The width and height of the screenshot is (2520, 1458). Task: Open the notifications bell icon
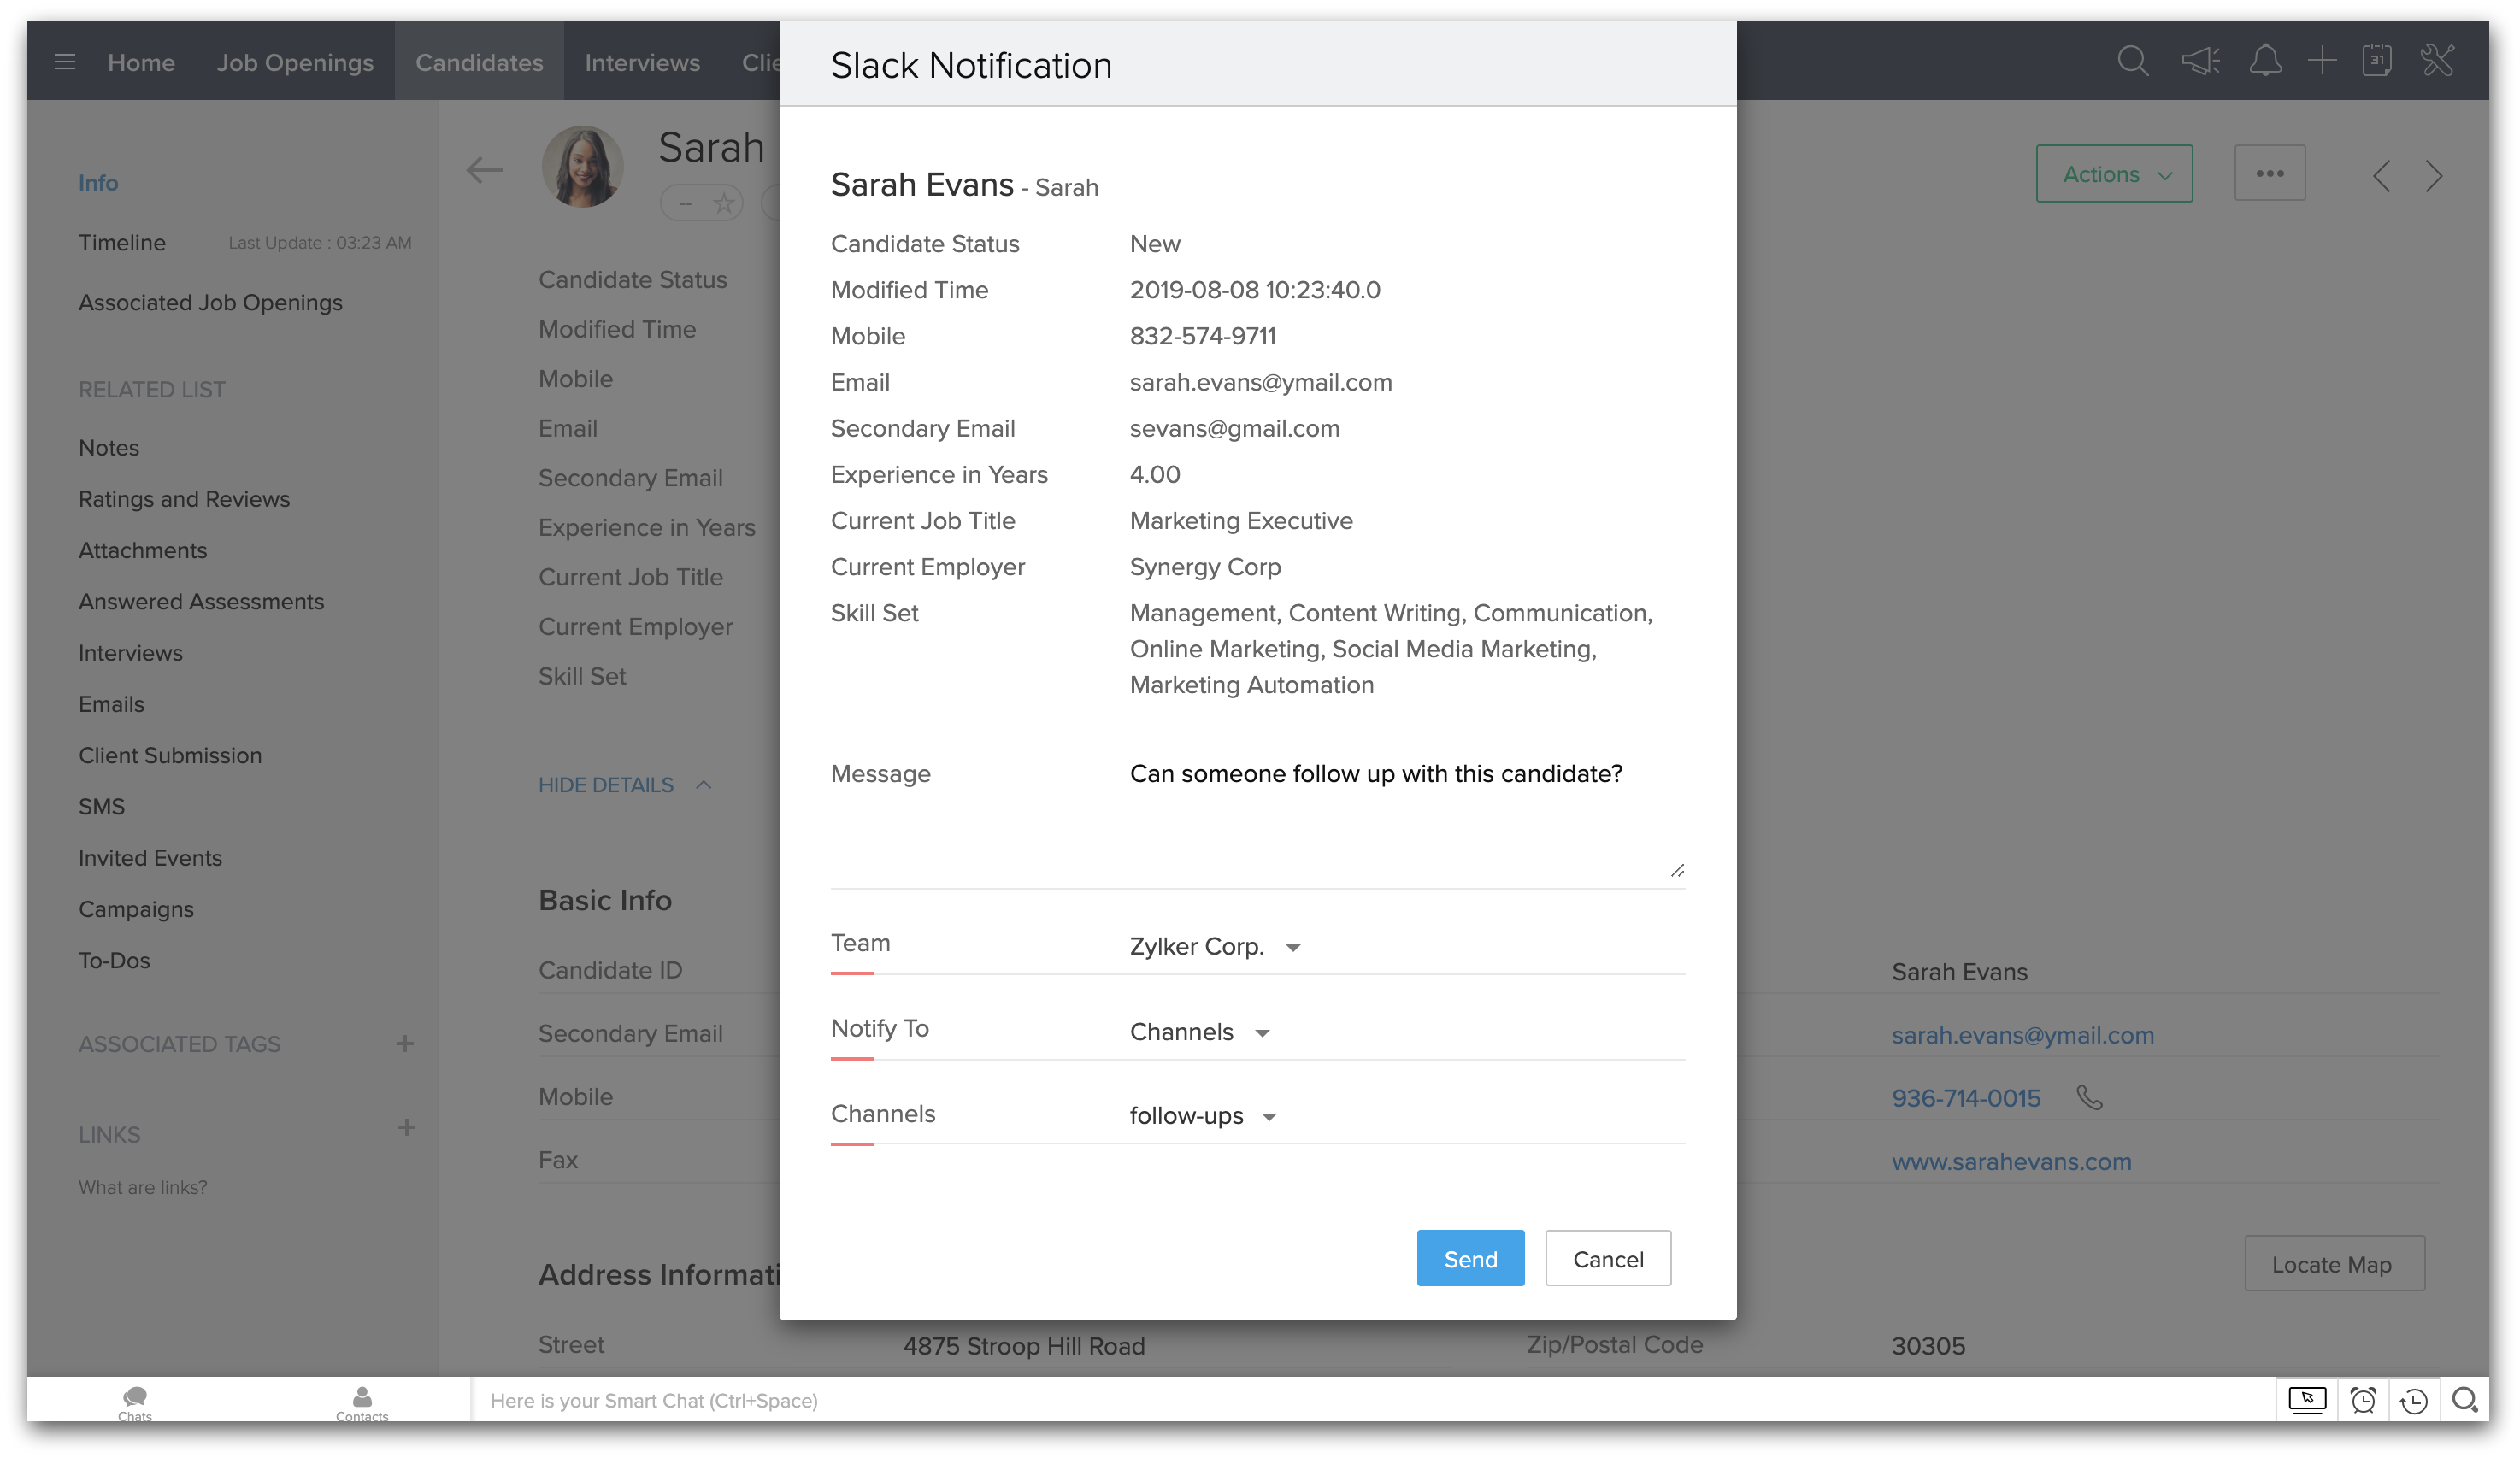[2265, 62]
